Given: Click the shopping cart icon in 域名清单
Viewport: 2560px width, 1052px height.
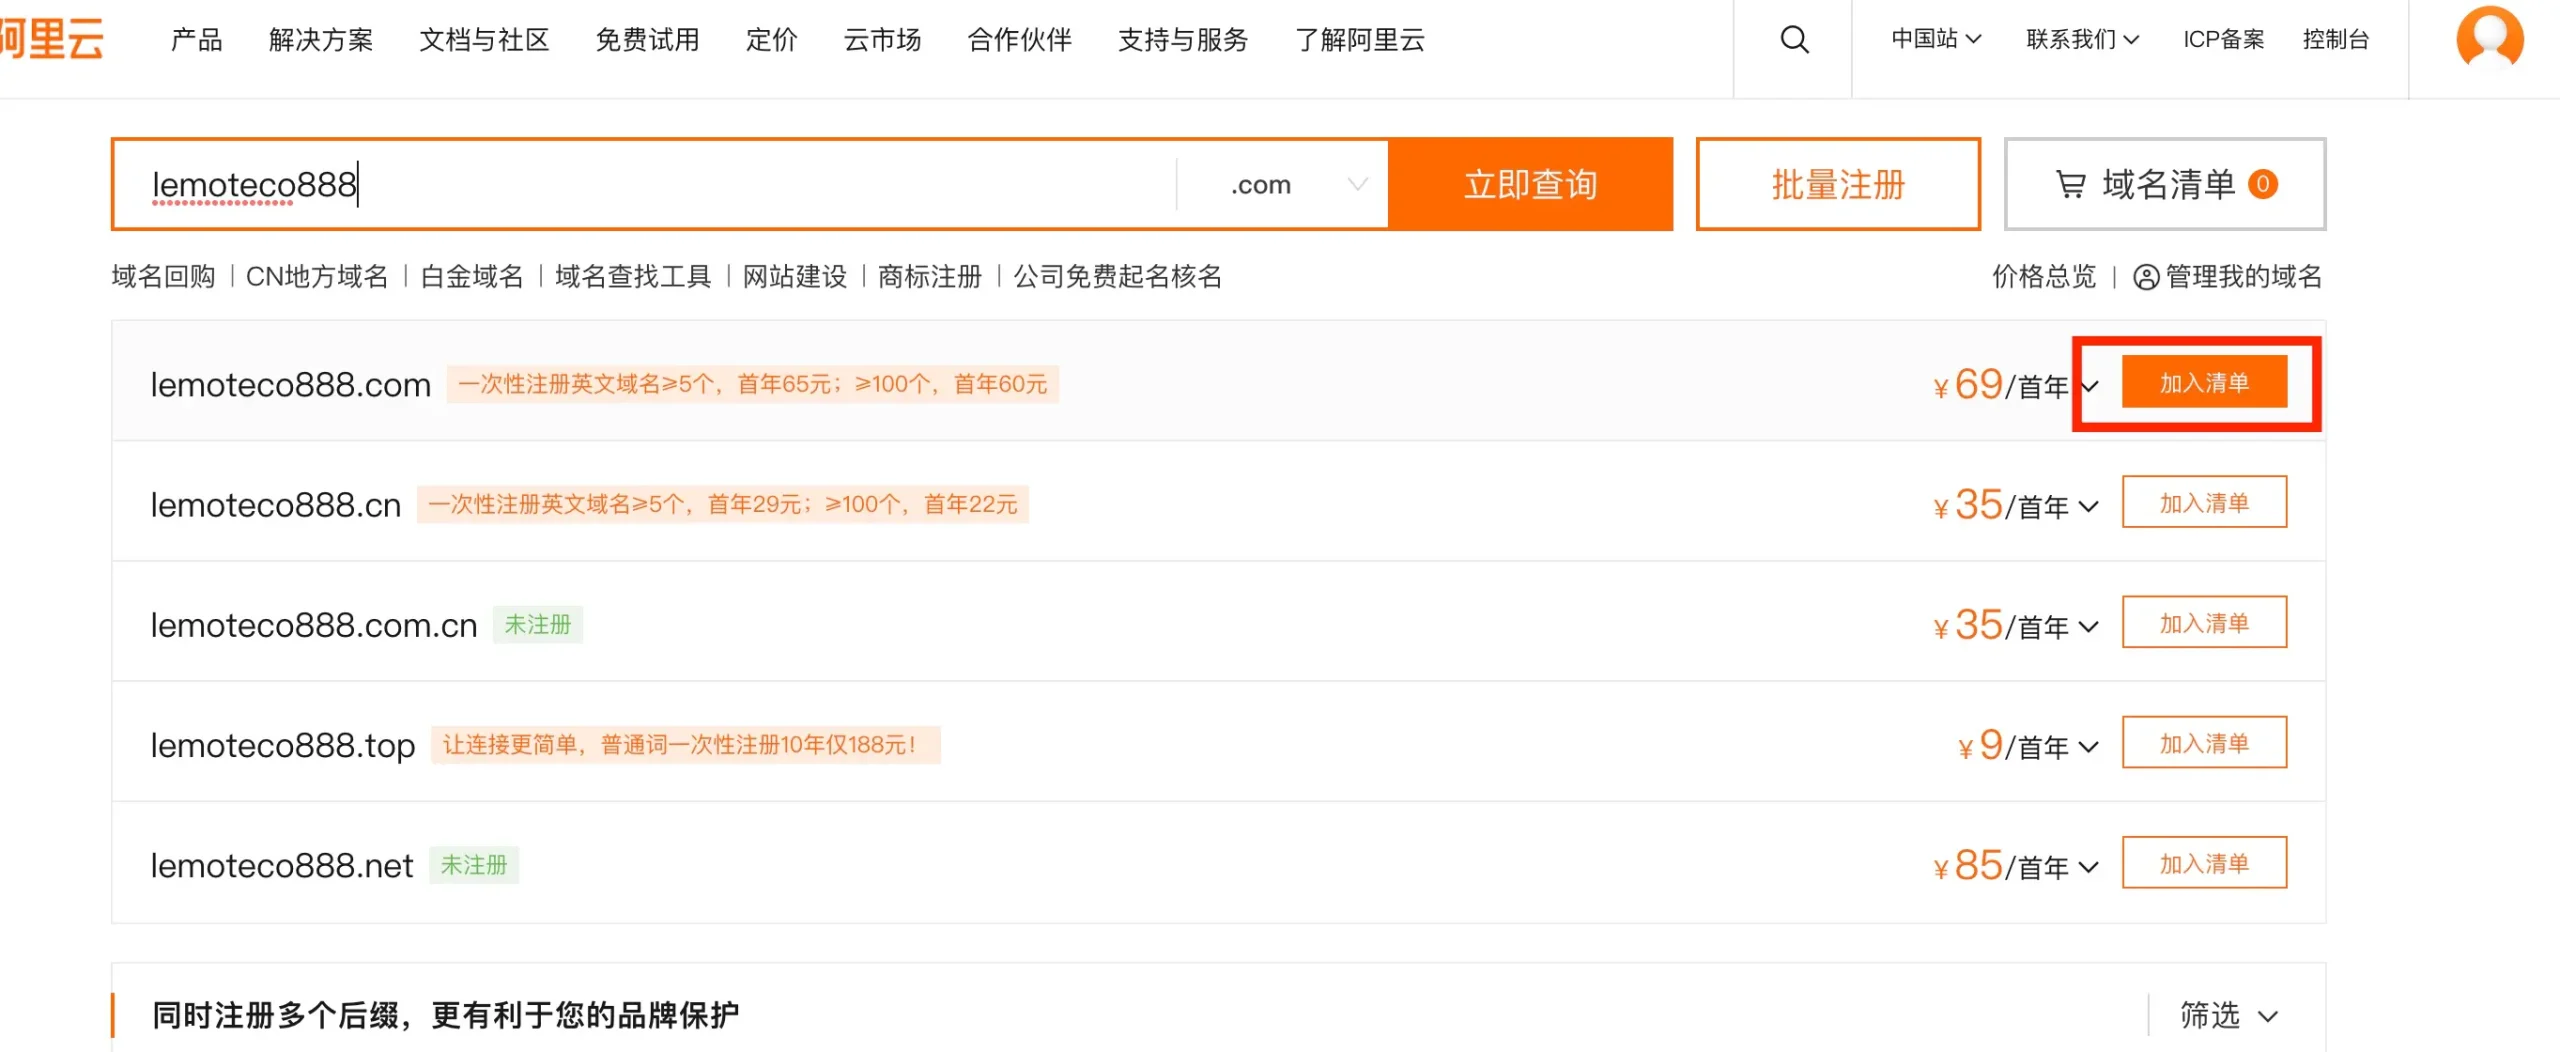Looking at the screenshot, I should 2070,185.
